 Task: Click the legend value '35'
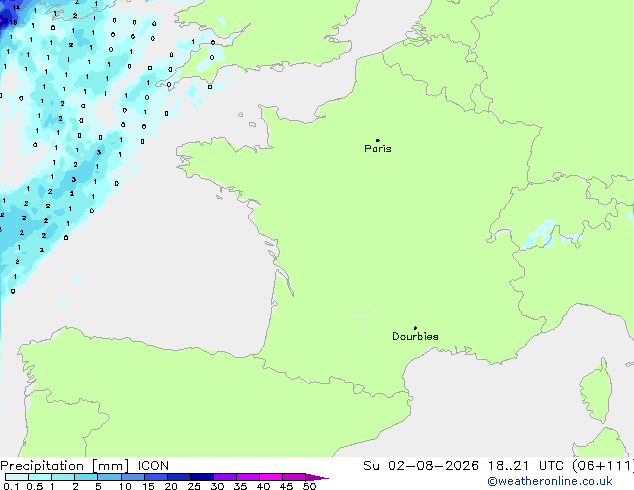point(240,486)
